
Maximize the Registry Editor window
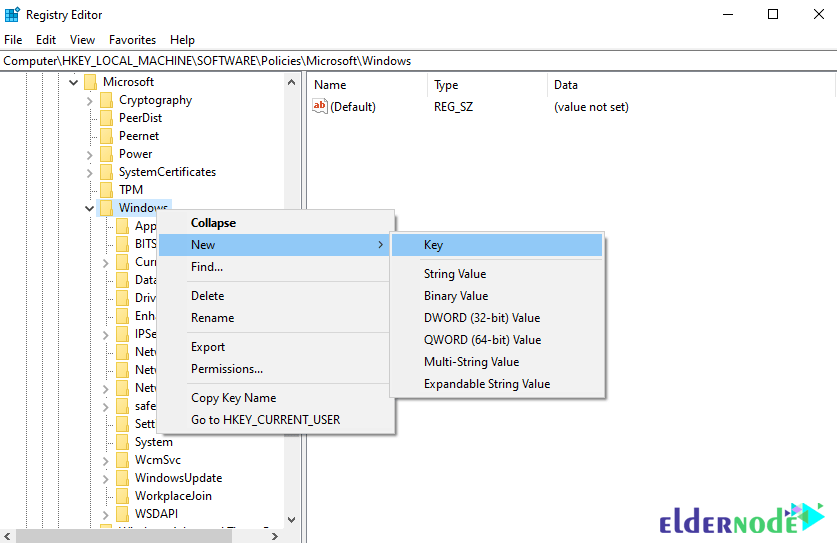(773, 14)
